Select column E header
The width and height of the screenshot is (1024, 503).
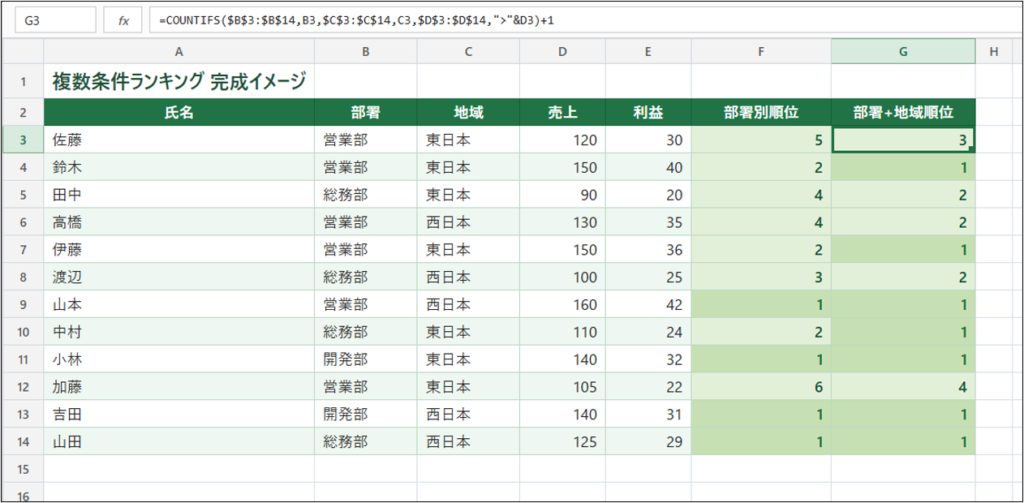pos(648,52)
